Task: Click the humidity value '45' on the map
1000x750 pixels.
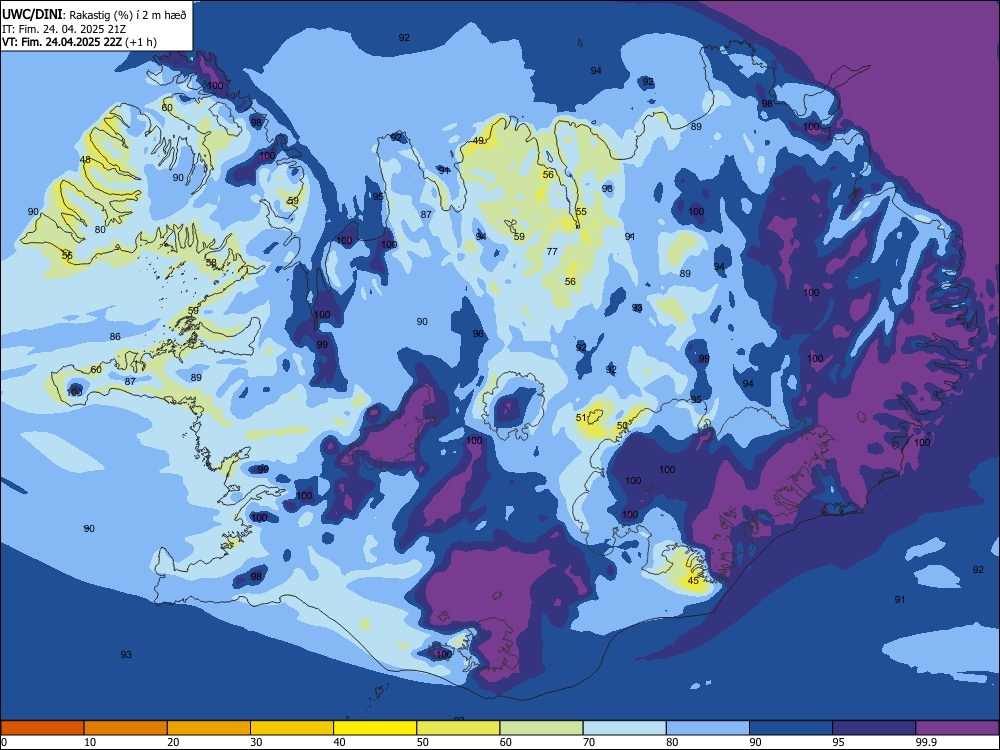Action: (693, 580)
